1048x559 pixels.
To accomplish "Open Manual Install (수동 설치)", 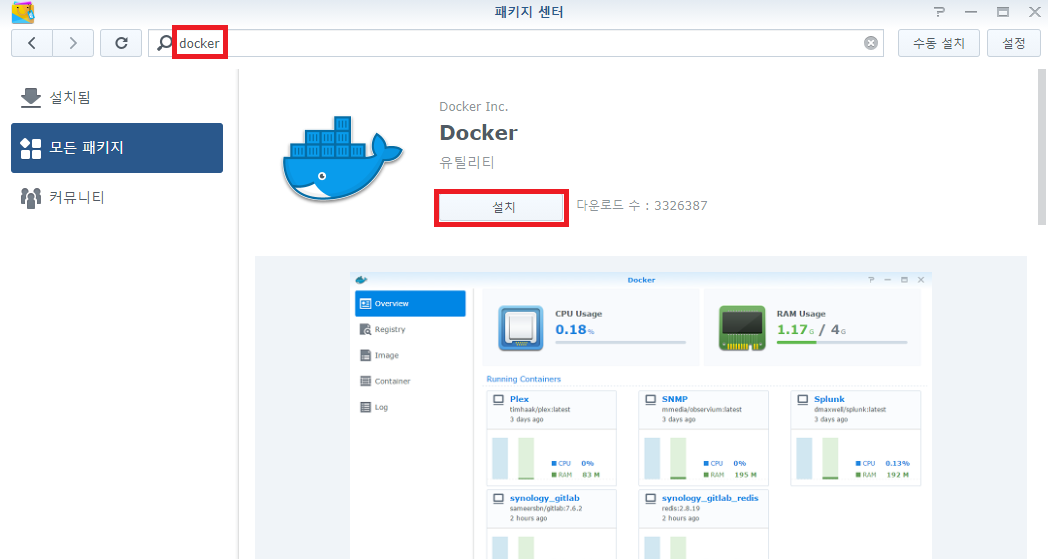I will (x=938, y=43).
